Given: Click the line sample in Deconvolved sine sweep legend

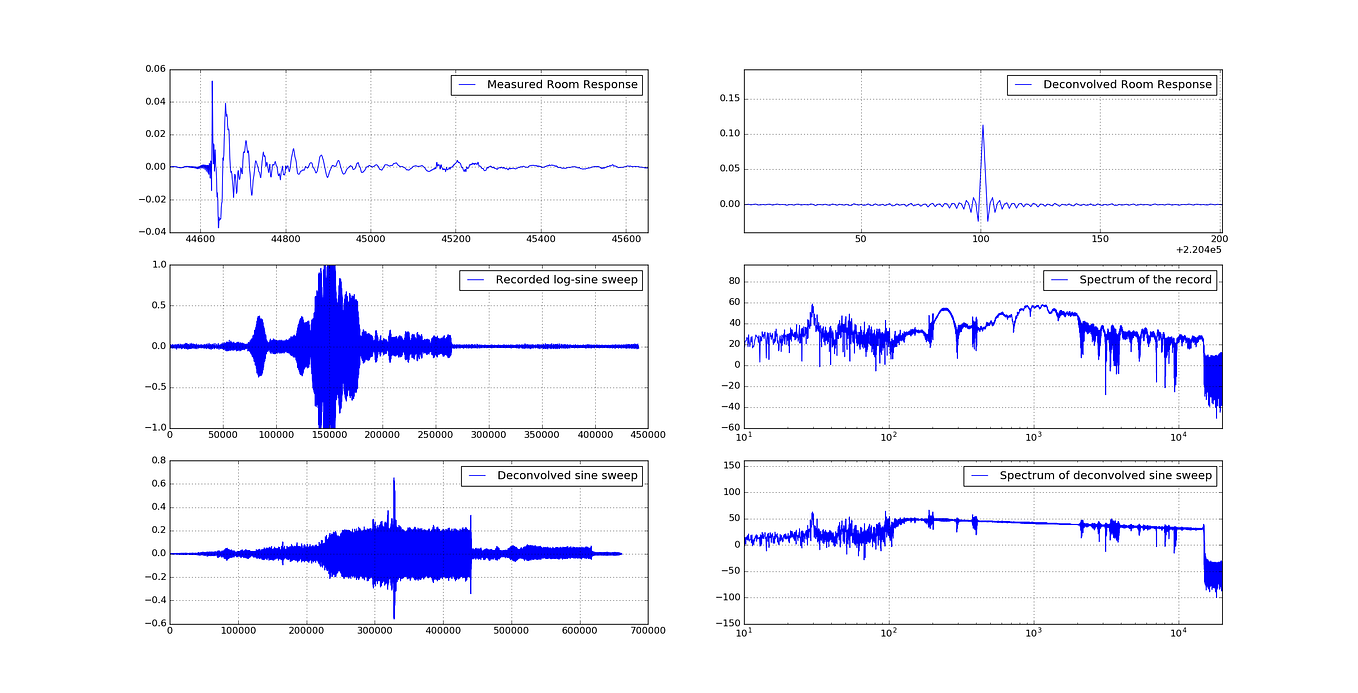Looking at the screenshot, I should point(477,476).
